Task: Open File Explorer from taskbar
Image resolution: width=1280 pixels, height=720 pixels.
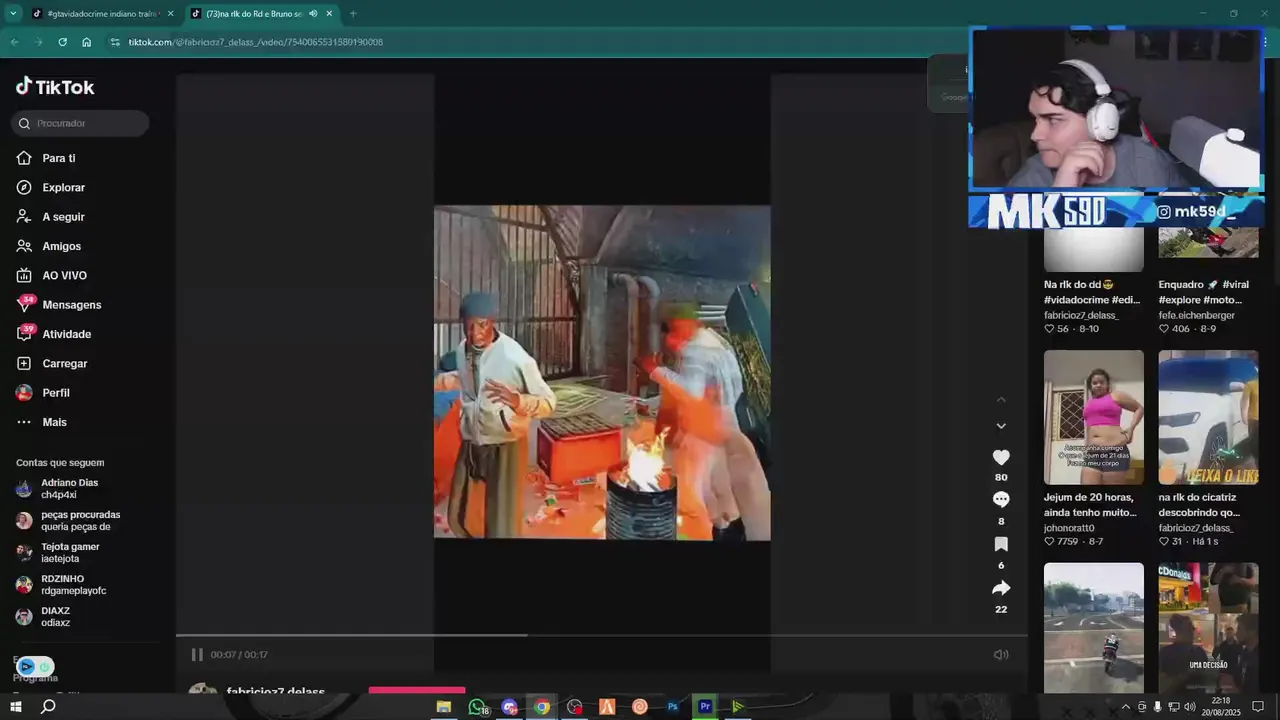Action: tap(443, 707)
